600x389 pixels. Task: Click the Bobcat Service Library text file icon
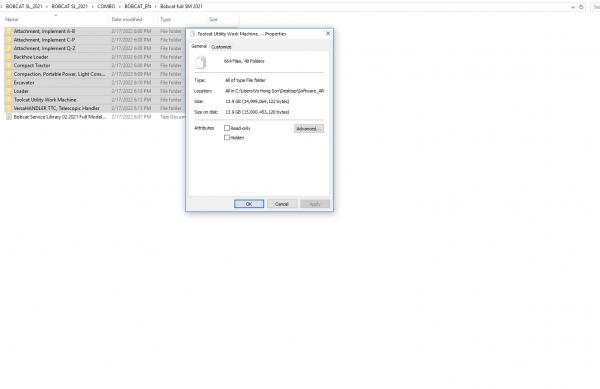pos(9,117)
